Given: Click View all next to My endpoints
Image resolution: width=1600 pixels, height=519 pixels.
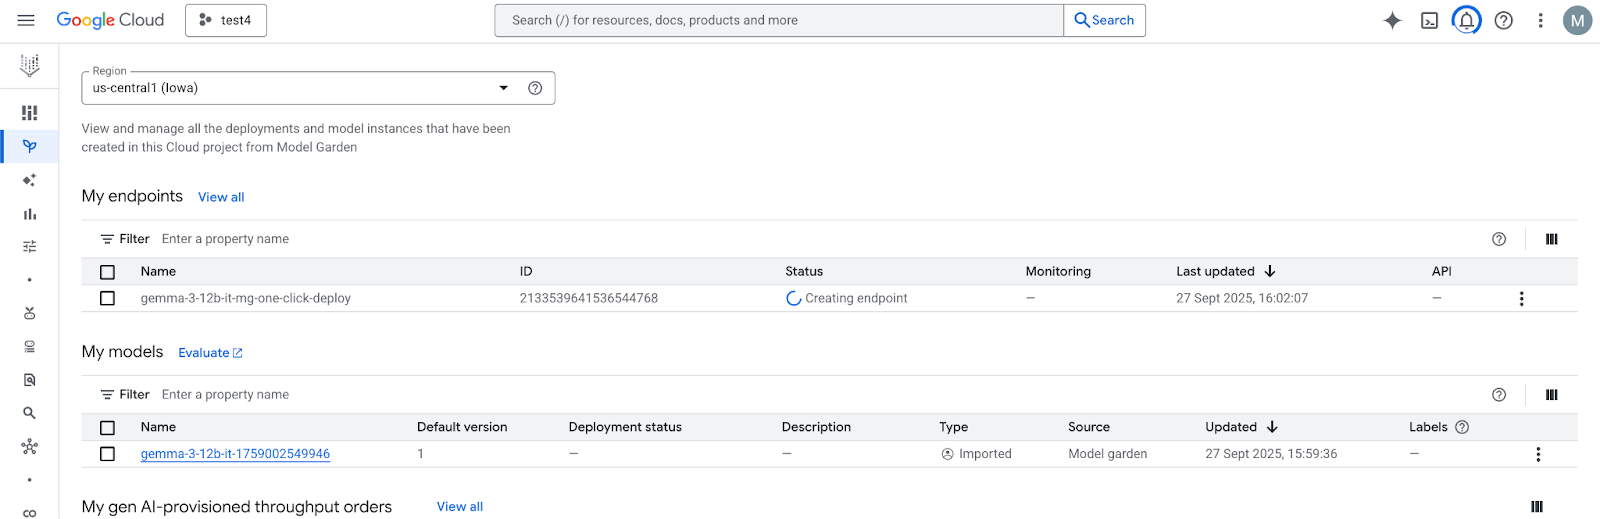Looking at the screenshot, I should (x=221, y=197).
